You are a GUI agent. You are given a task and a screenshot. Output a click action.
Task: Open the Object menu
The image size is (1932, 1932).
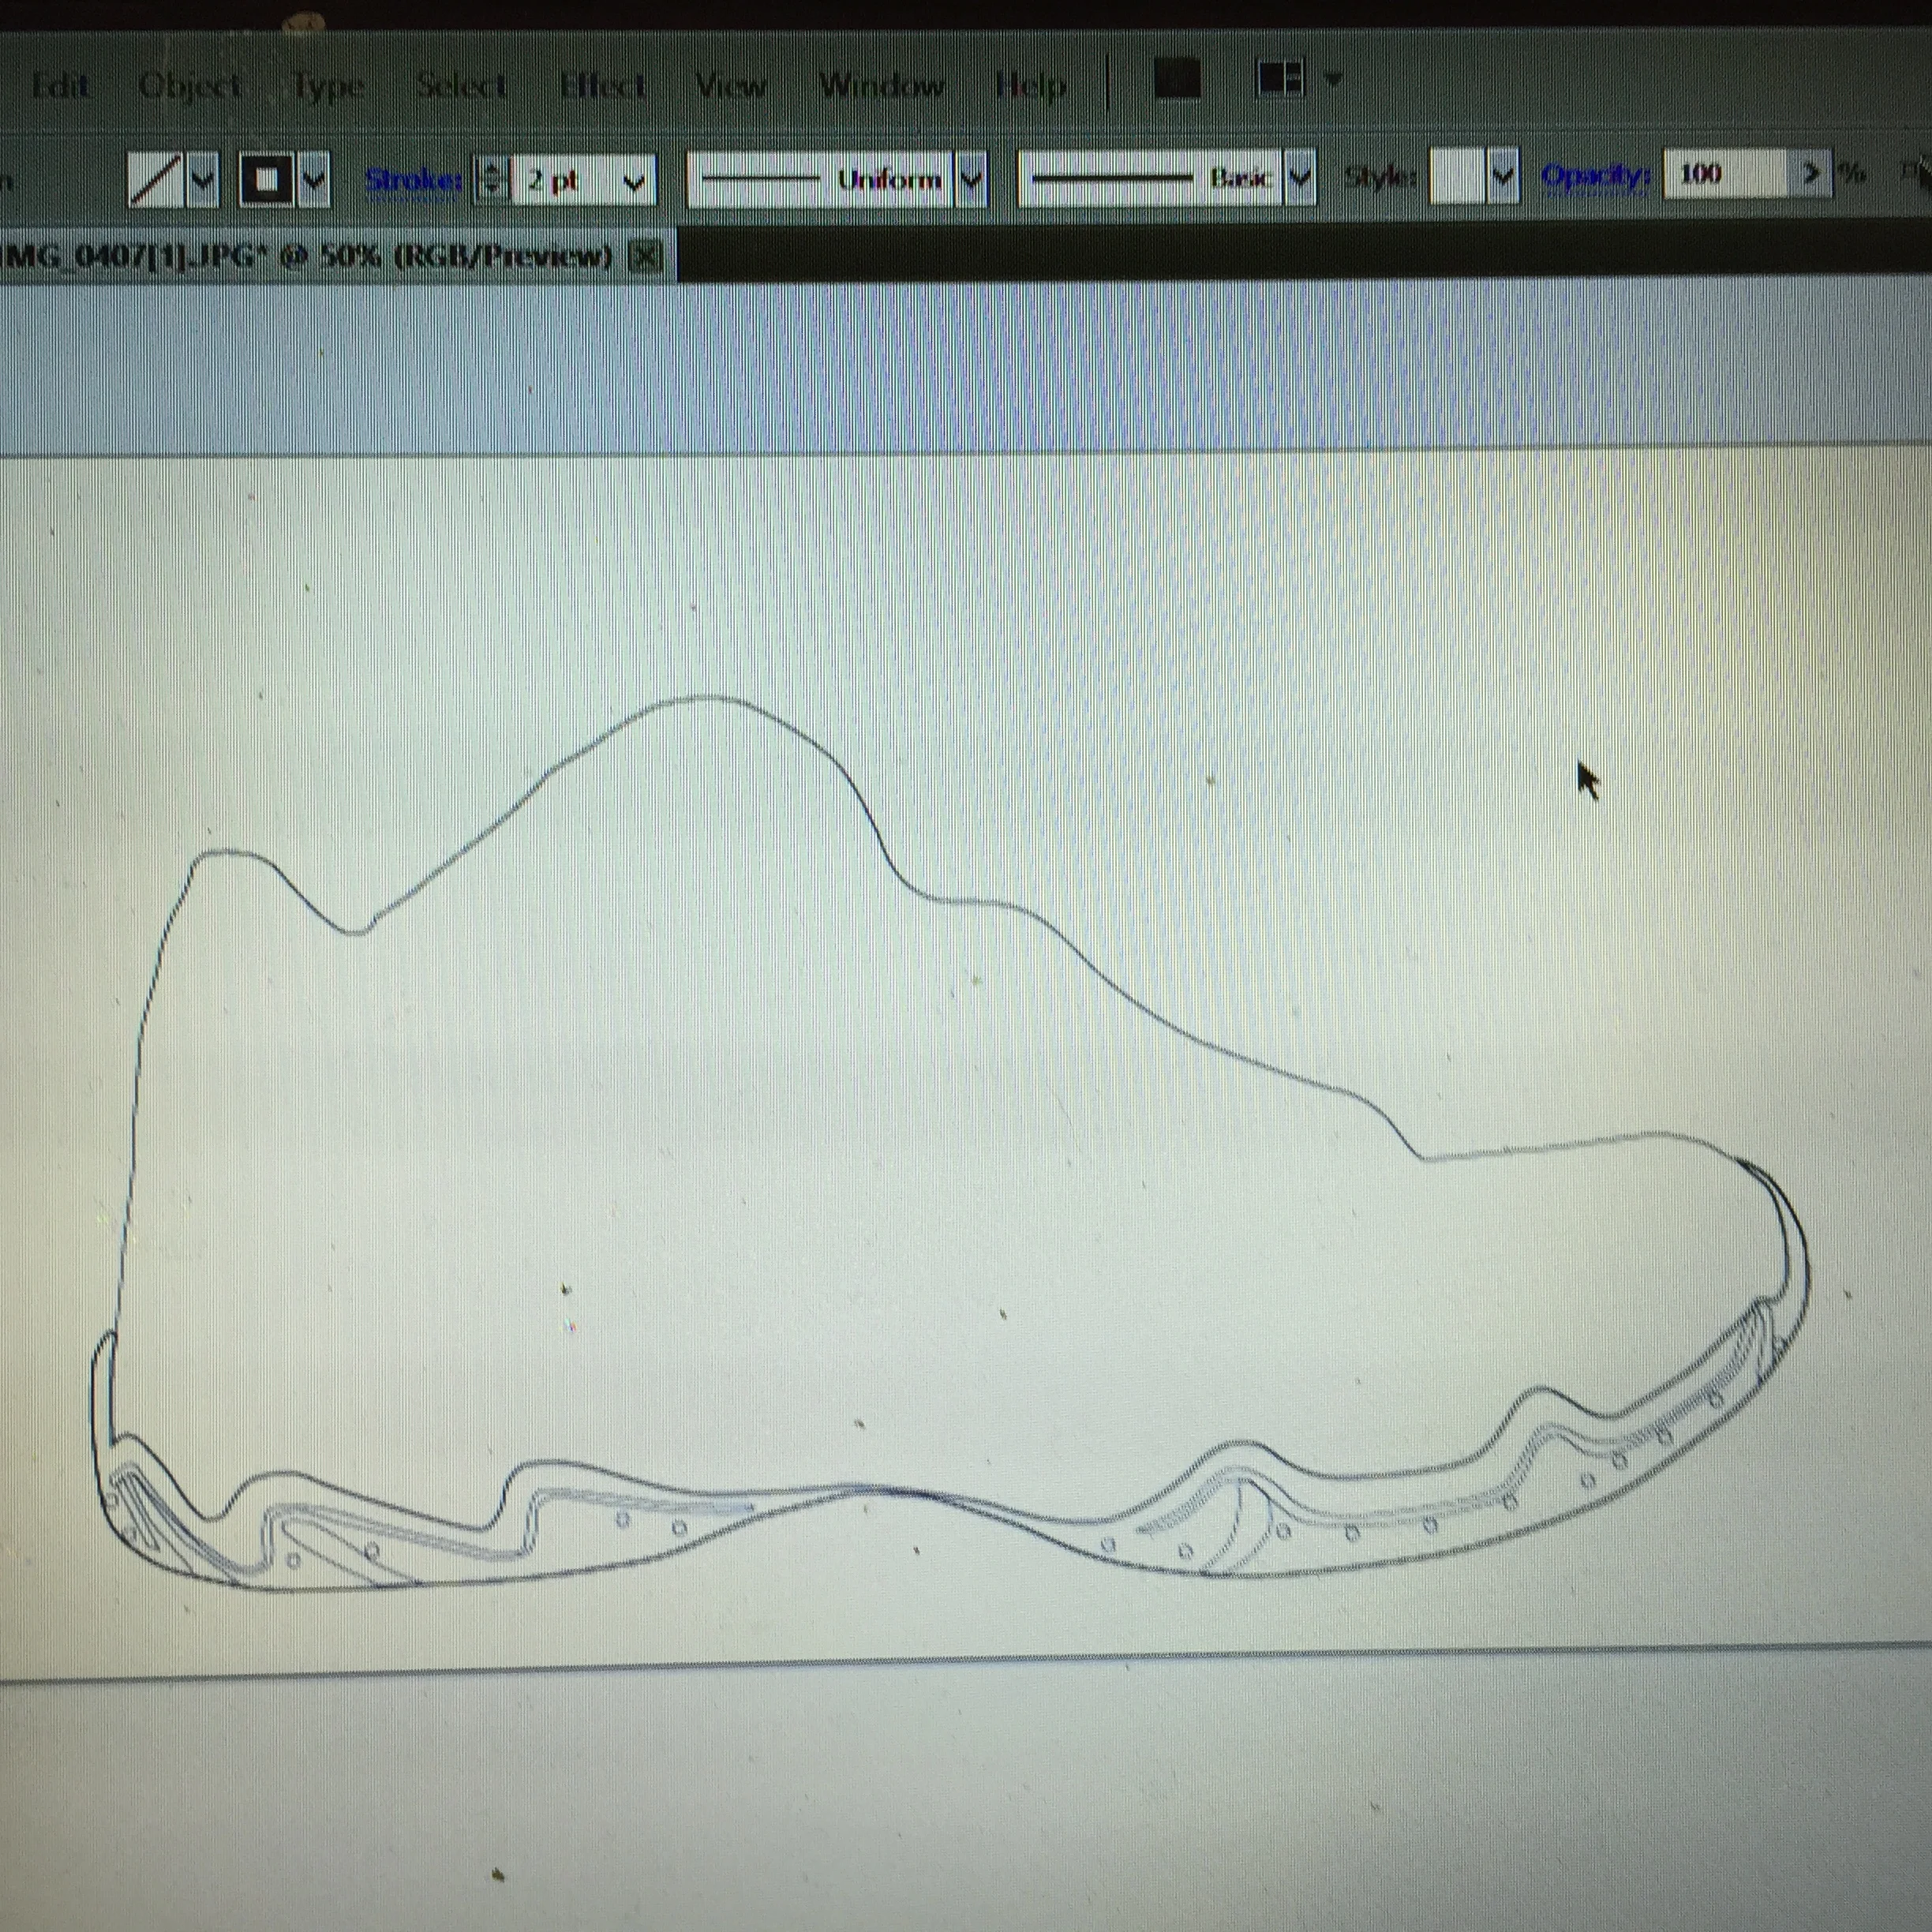click(189, 86)
